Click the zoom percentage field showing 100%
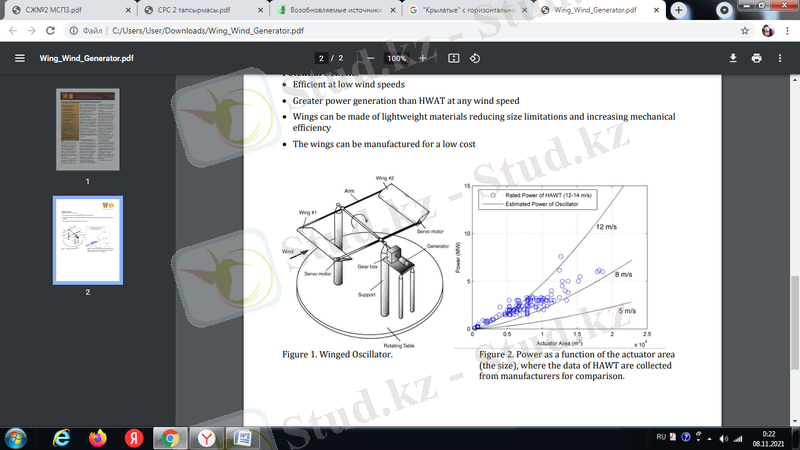Image resolution: width=800 pixels, height=450 pixels. click(x=396, y=58)
